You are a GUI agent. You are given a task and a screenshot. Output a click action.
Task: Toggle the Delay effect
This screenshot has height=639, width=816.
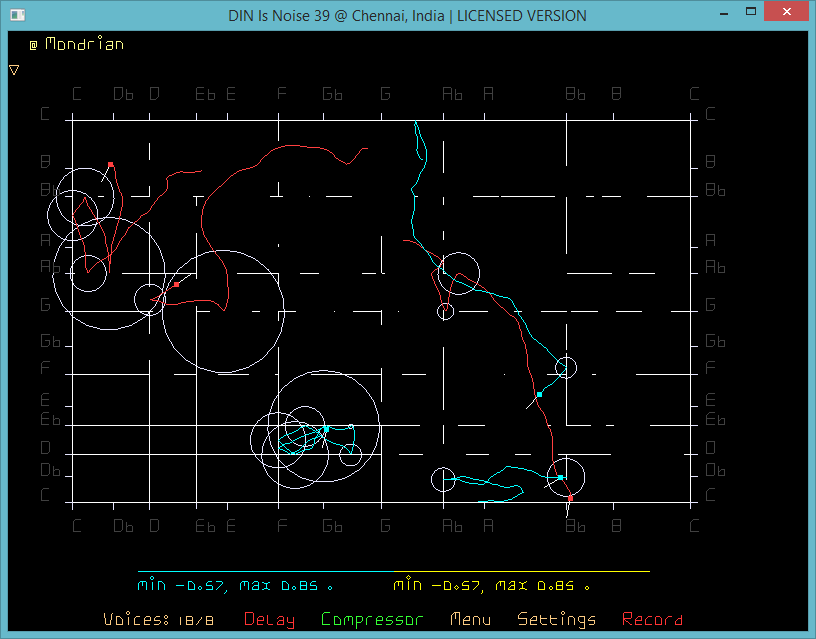coord(269,620)
